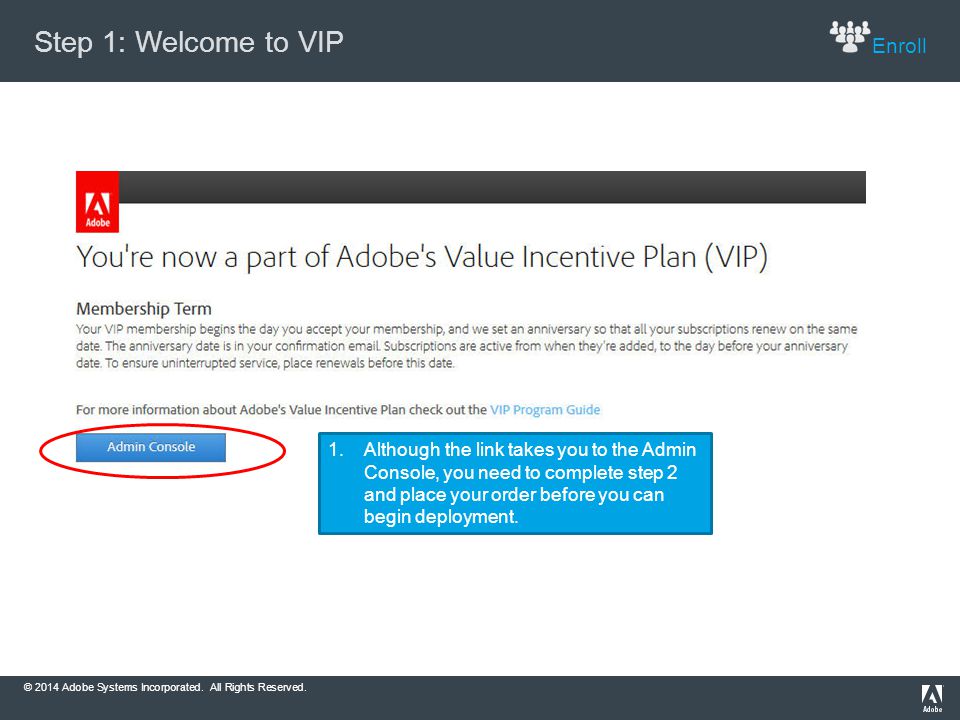Click the red Adobe logo badge
This screenshot has height=720, width=960.
click(x=97, y=202)
